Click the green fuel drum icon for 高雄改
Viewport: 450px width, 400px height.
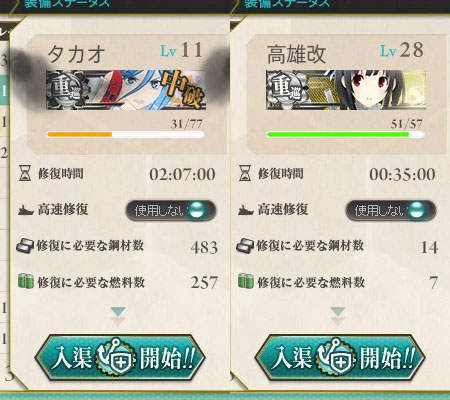coord(246,281)
